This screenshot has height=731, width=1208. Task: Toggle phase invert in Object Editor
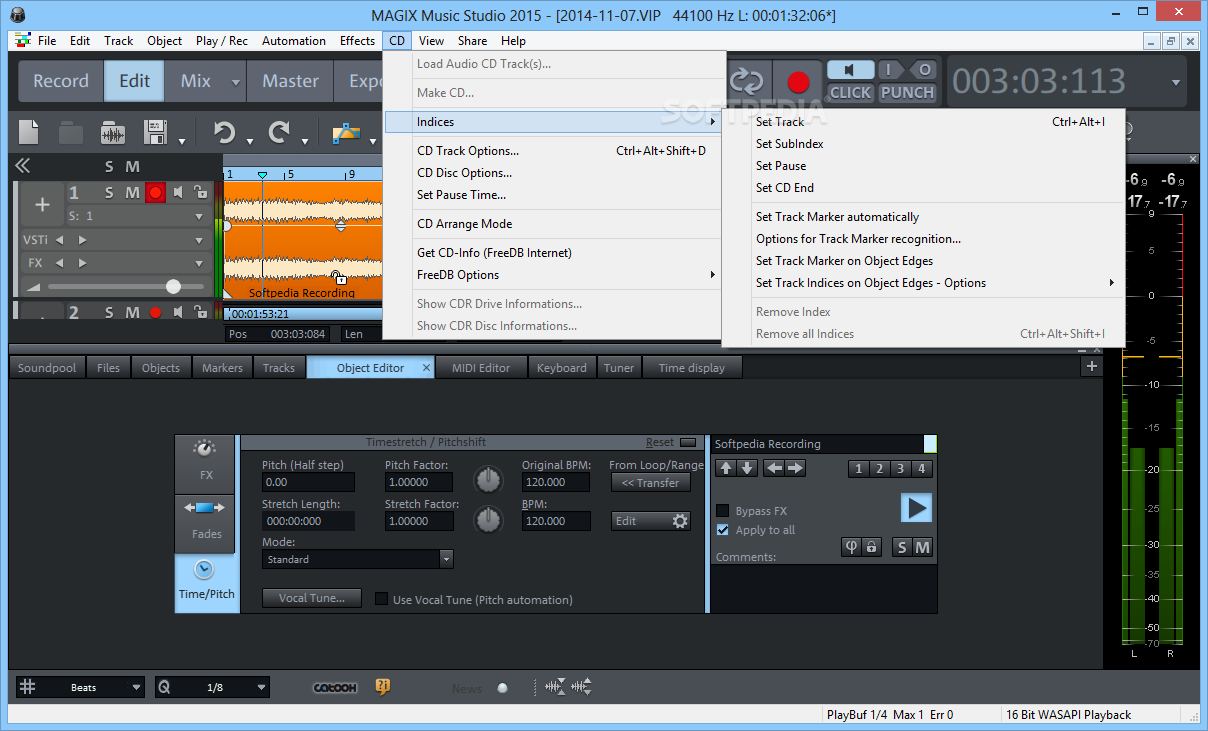852,547
